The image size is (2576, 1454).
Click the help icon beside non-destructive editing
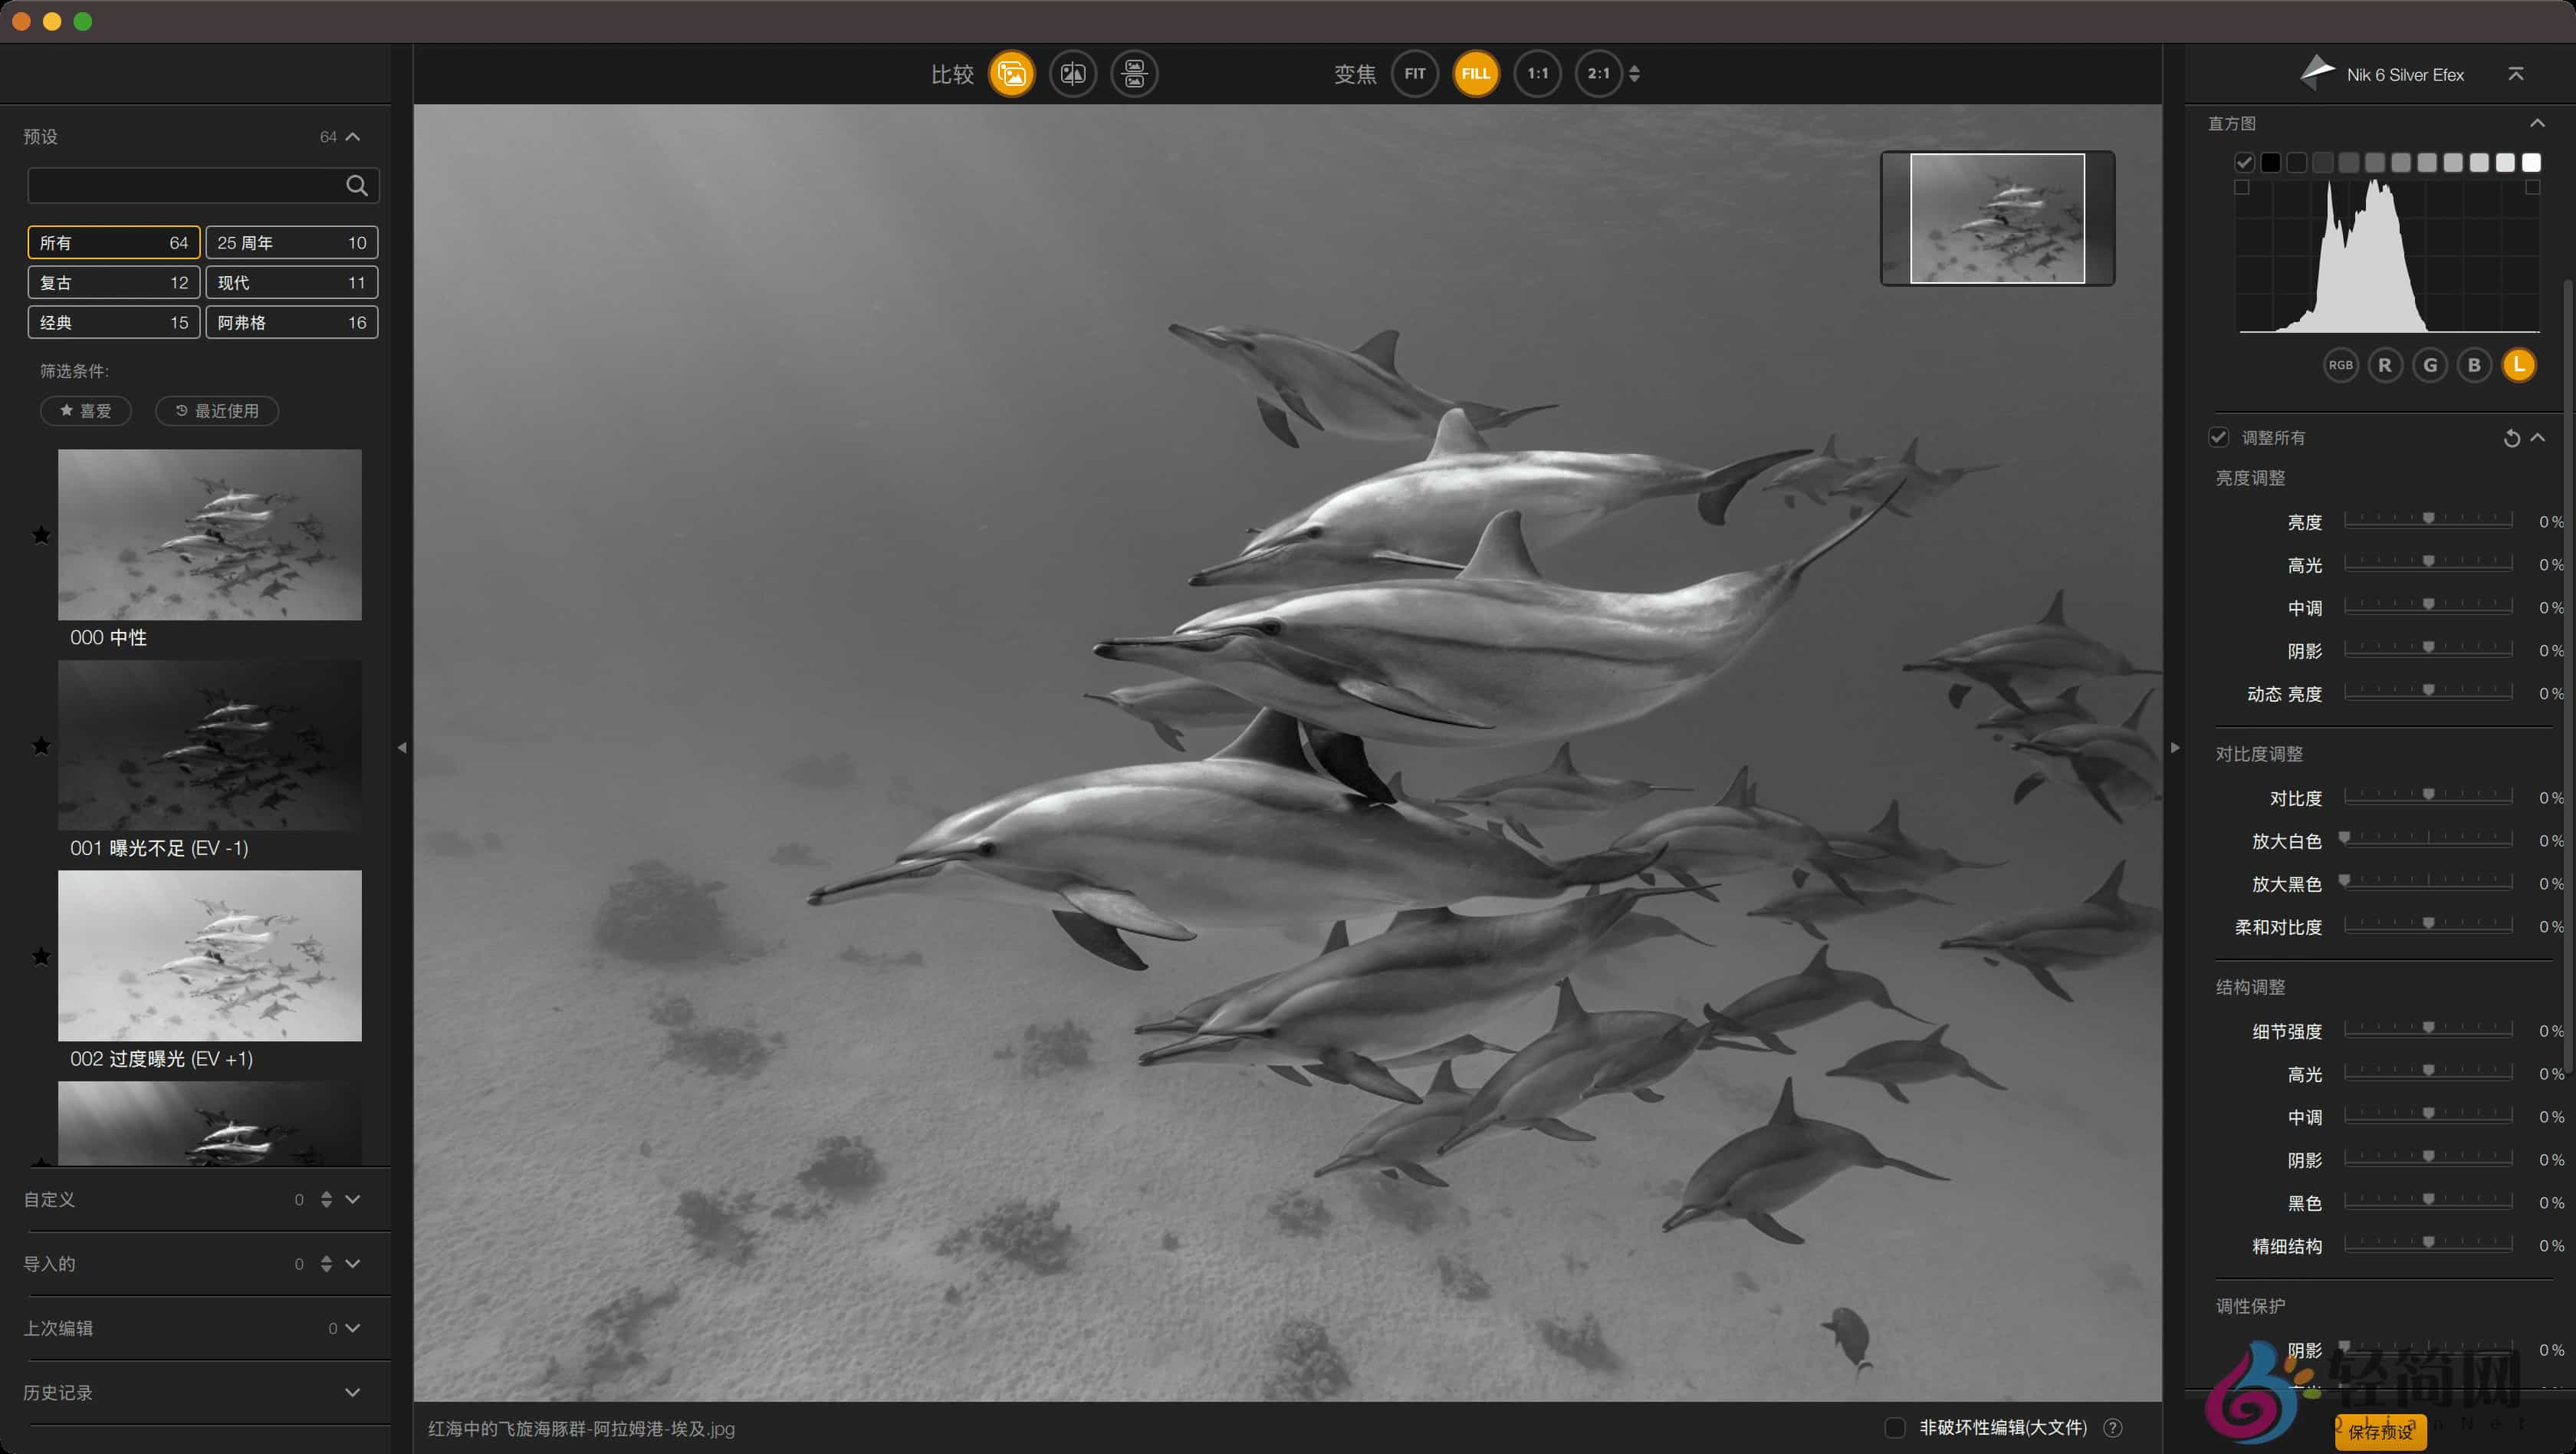2113,1428
